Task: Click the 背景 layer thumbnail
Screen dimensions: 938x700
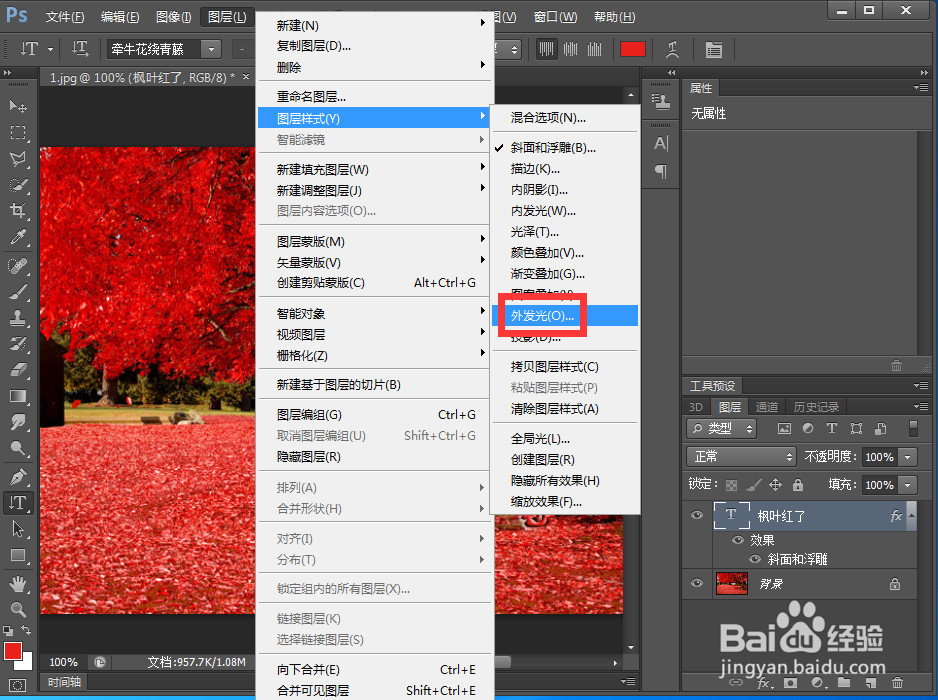Action: [731, 583]
